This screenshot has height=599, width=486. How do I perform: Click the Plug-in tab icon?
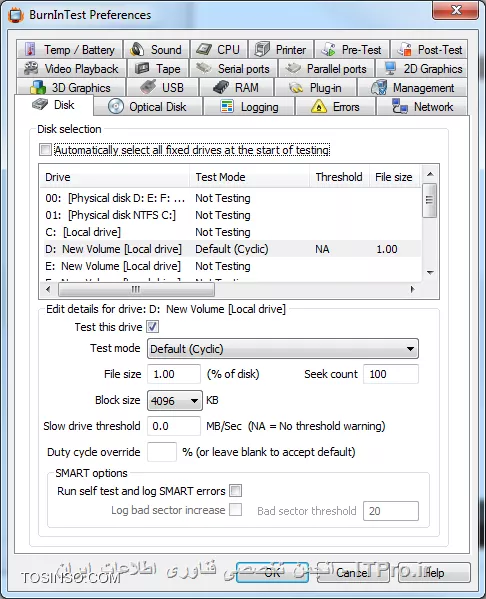tap(296, 88)
